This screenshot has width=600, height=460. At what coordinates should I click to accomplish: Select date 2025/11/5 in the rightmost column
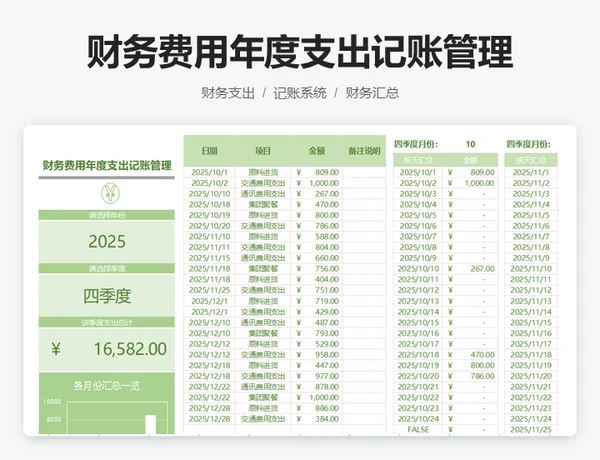(x=531, y=215)
